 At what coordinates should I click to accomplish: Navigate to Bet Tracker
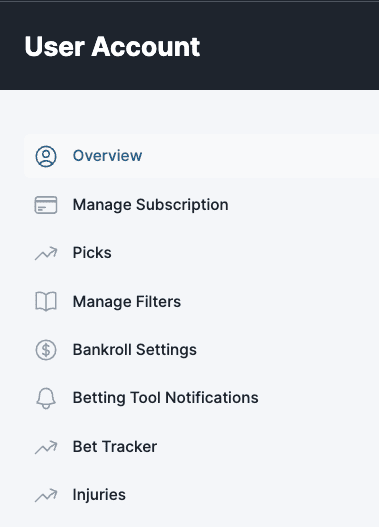click(115, 447)
